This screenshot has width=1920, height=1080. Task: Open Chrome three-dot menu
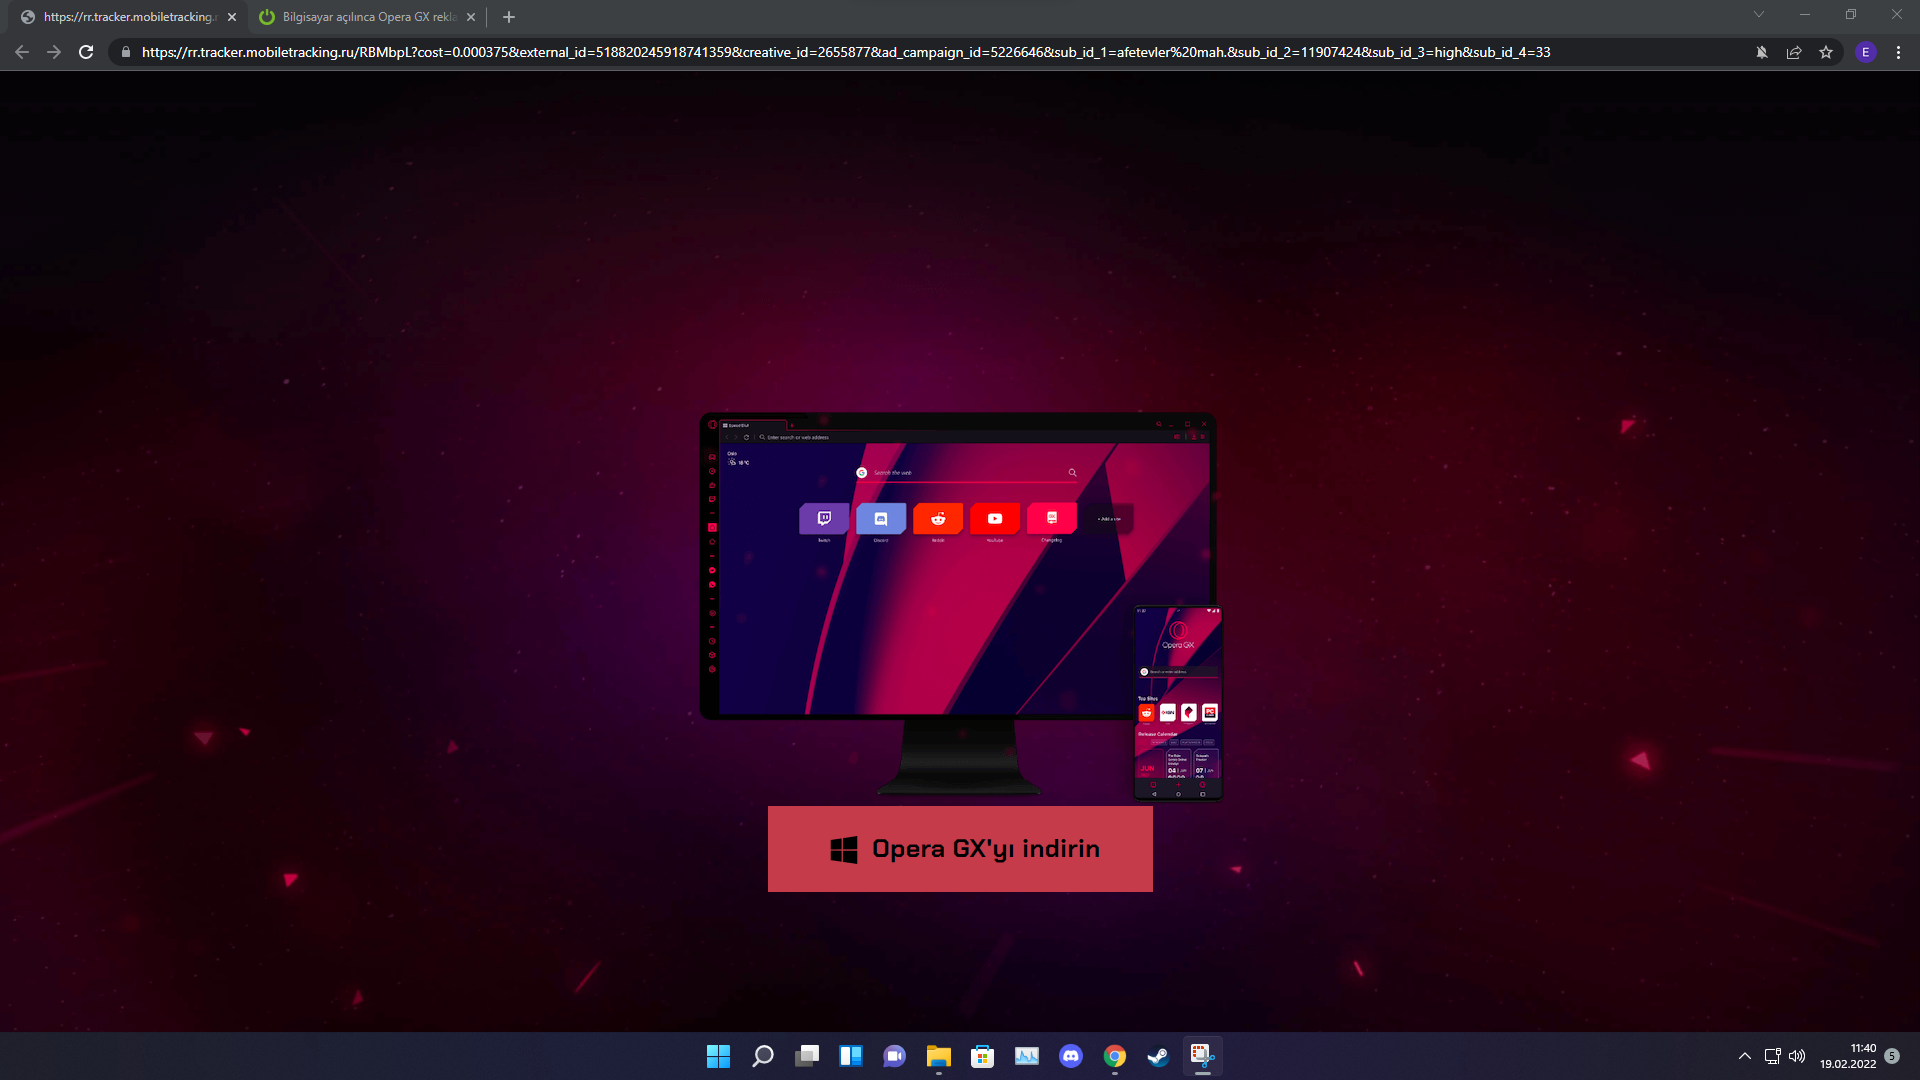[1898, 52]
